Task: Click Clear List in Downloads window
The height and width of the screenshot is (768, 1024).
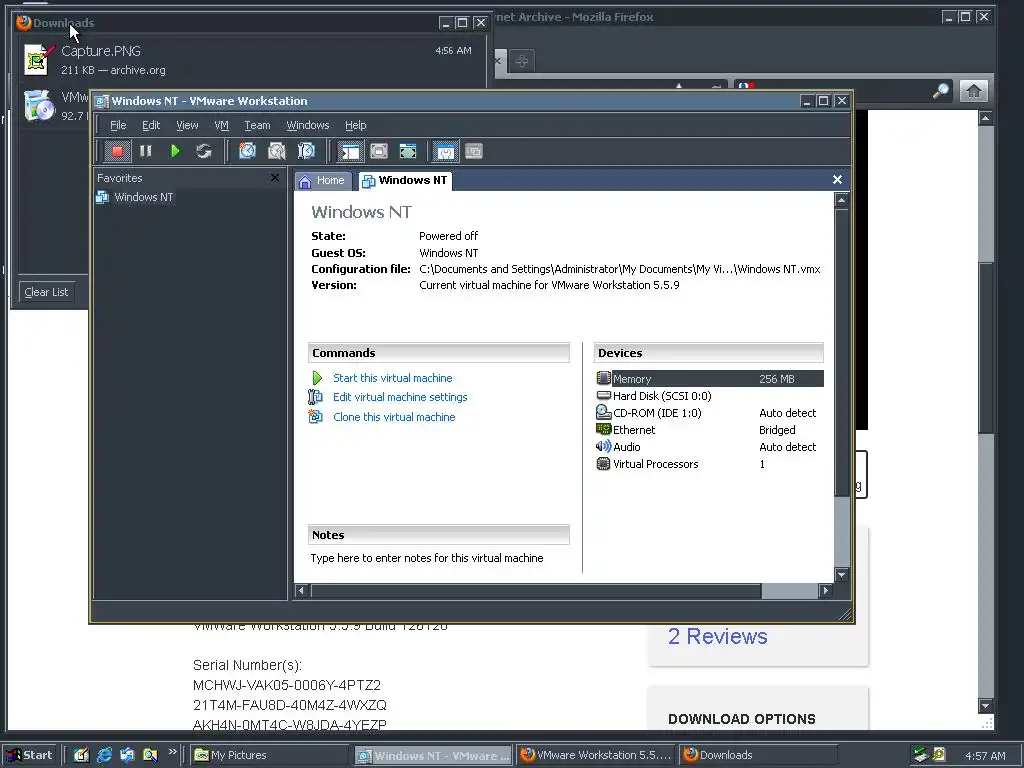Action: click(x=46, y=293)
